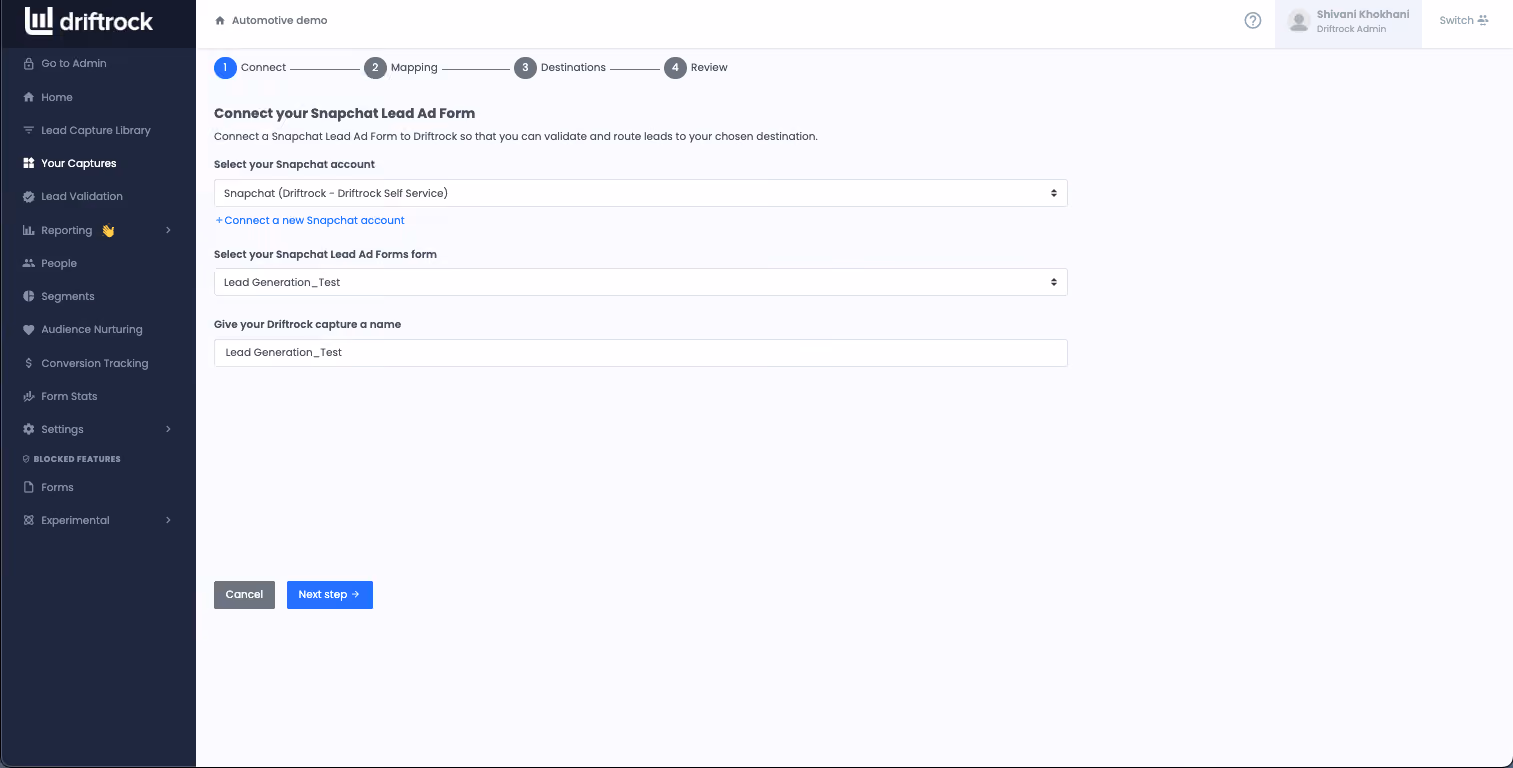Click the Form Stats chart icon
The height and width of the screenshot is (768, 1513).
click(28, 396)
